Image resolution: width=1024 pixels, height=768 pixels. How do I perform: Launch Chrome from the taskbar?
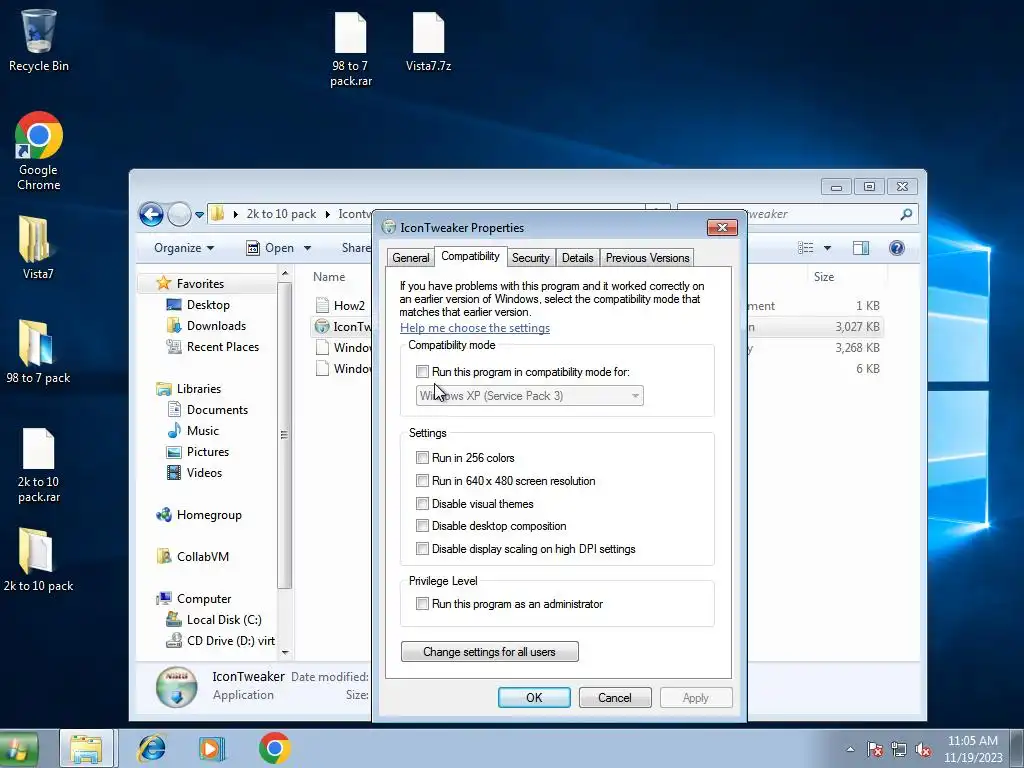[x=274, y=748]
